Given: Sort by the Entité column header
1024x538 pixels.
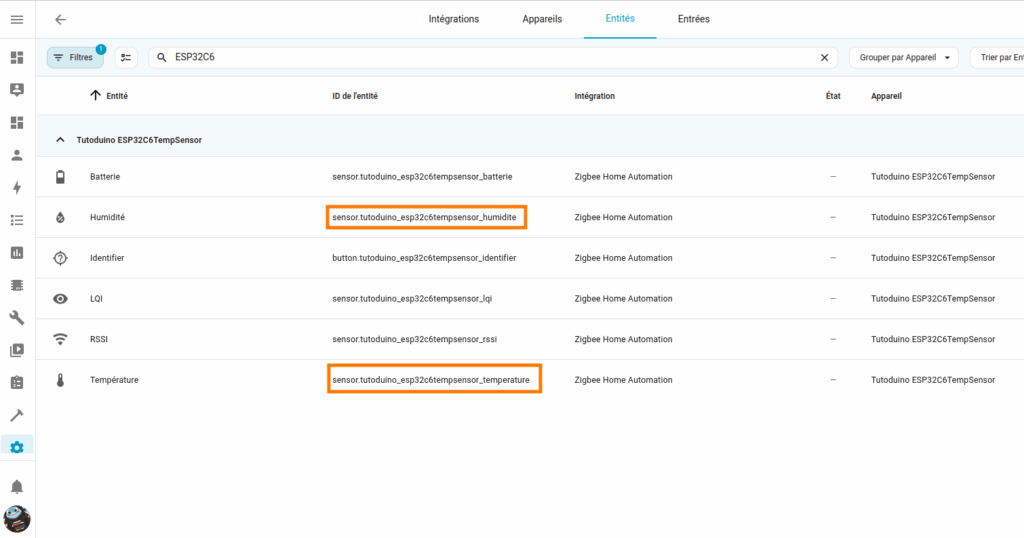Looking at the screenshot, I should coord(109,96).
